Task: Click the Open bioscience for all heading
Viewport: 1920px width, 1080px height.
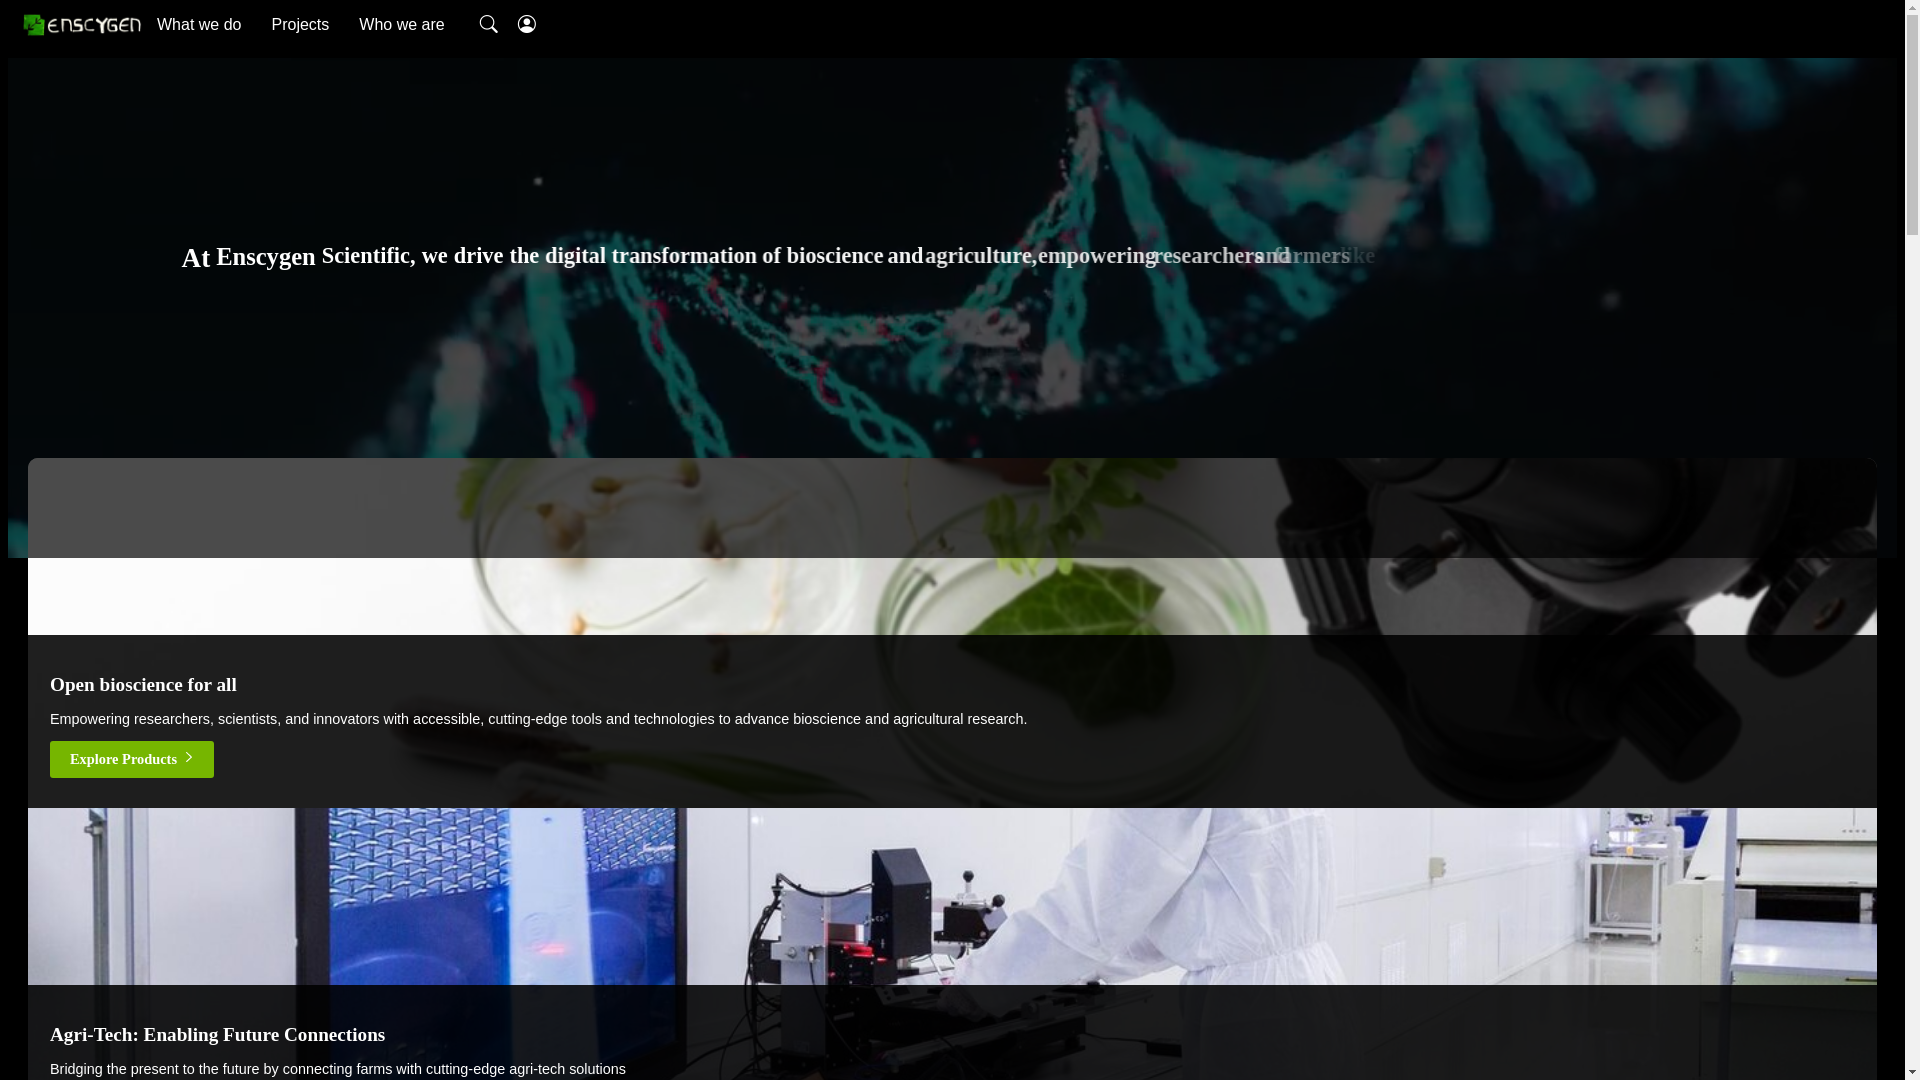Action: pyautogui.click(x=143, y=685)
